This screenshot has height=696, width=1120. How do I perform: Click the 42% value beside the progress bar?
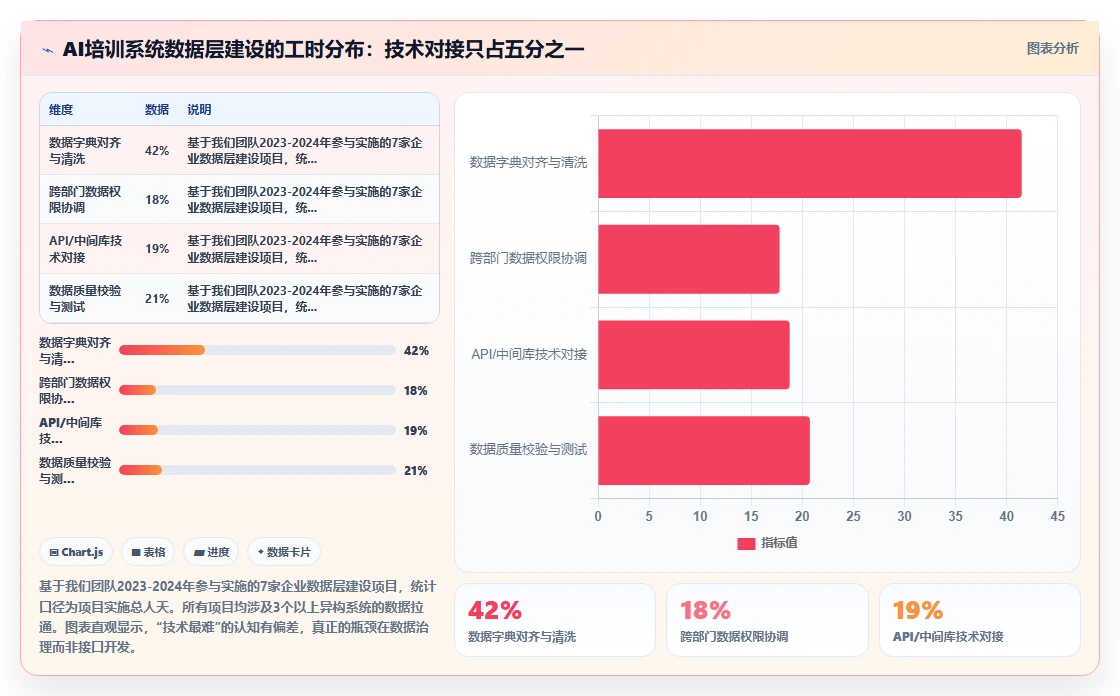416,351
